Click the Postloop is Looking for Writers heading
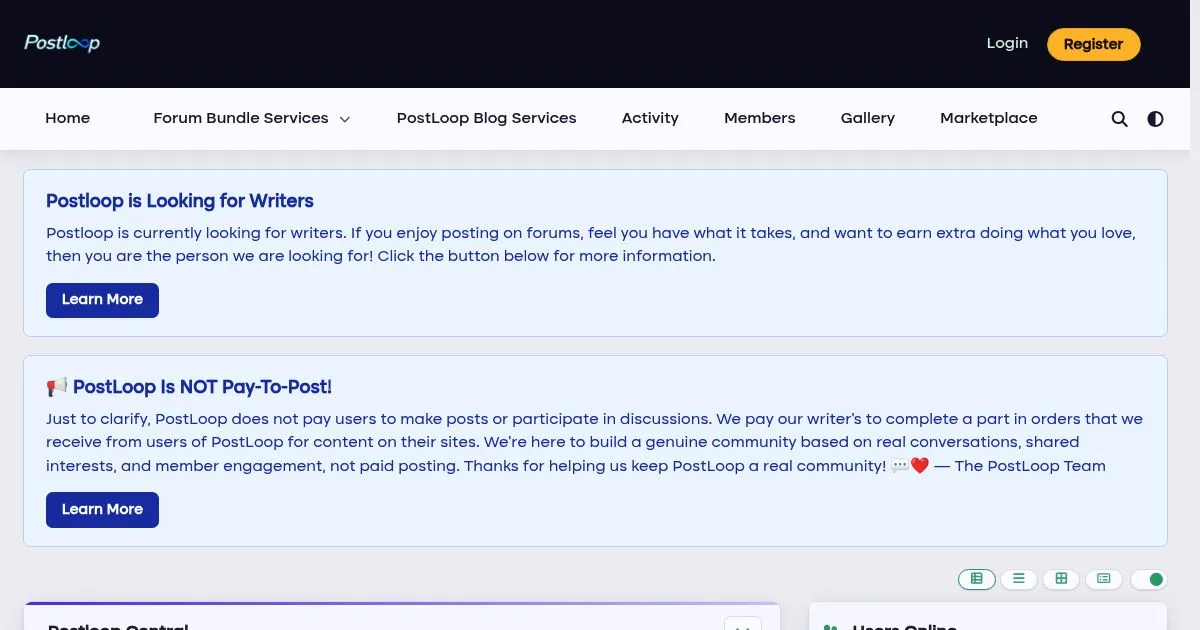The width and height of the screenshot is (1200, 630). [x=180, y=201]
